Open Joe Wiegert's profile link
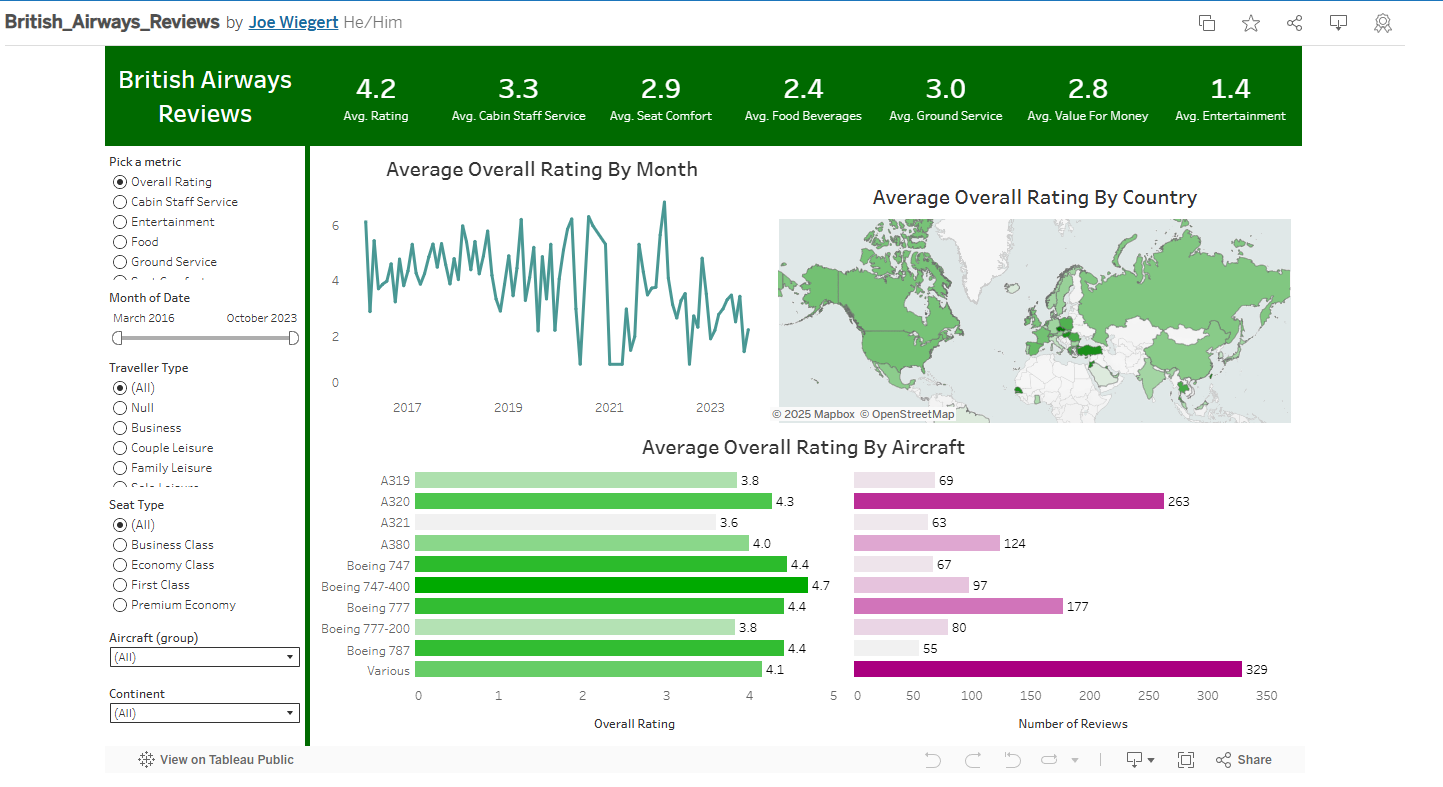The width and height of the screenshot is (1443, 787). point(293,22)
